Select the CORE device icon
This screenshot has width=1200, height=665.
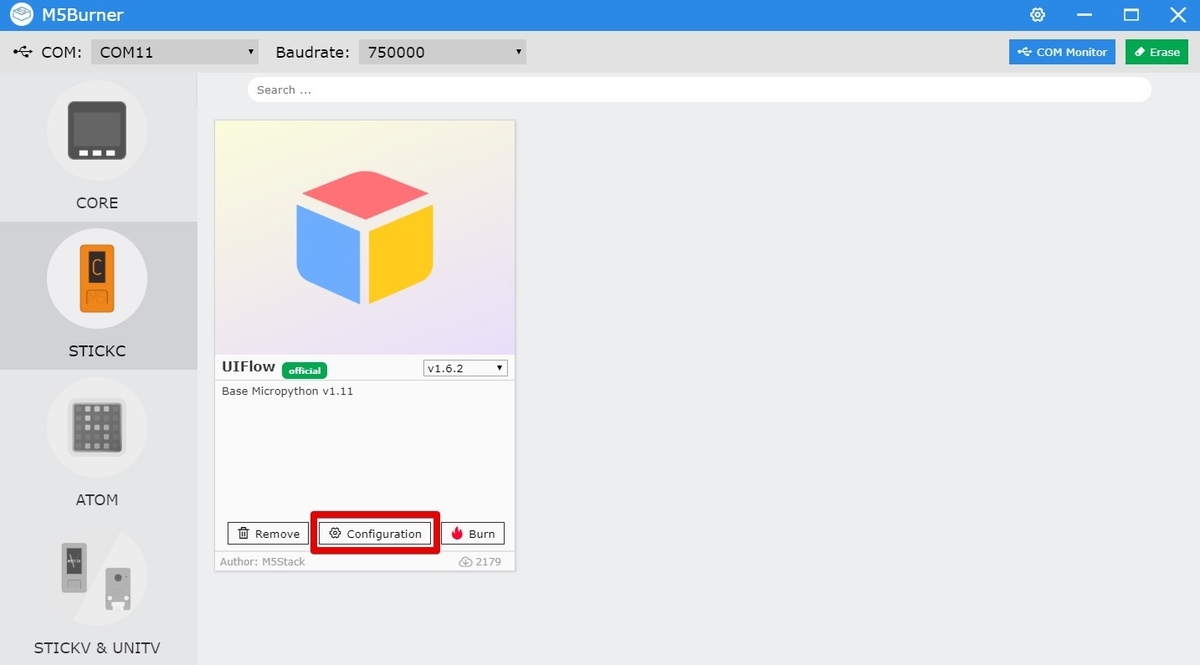97,130
